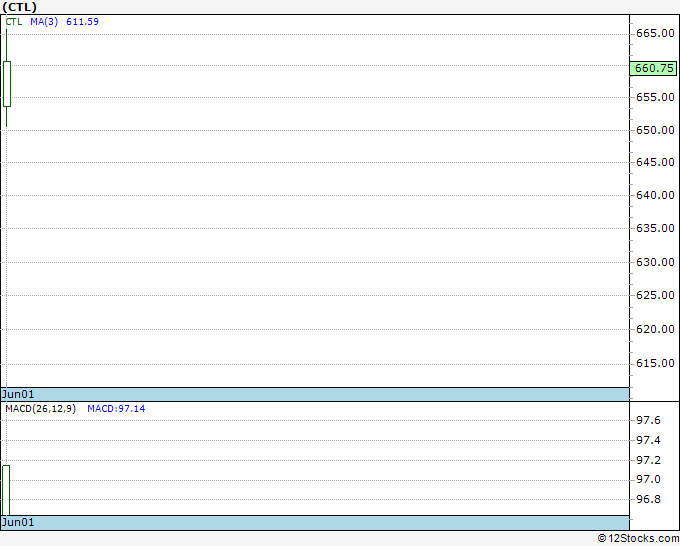Click the 630.00 price axis label
The width and height of the screenshot is (680, 546).
coord(655,262)
